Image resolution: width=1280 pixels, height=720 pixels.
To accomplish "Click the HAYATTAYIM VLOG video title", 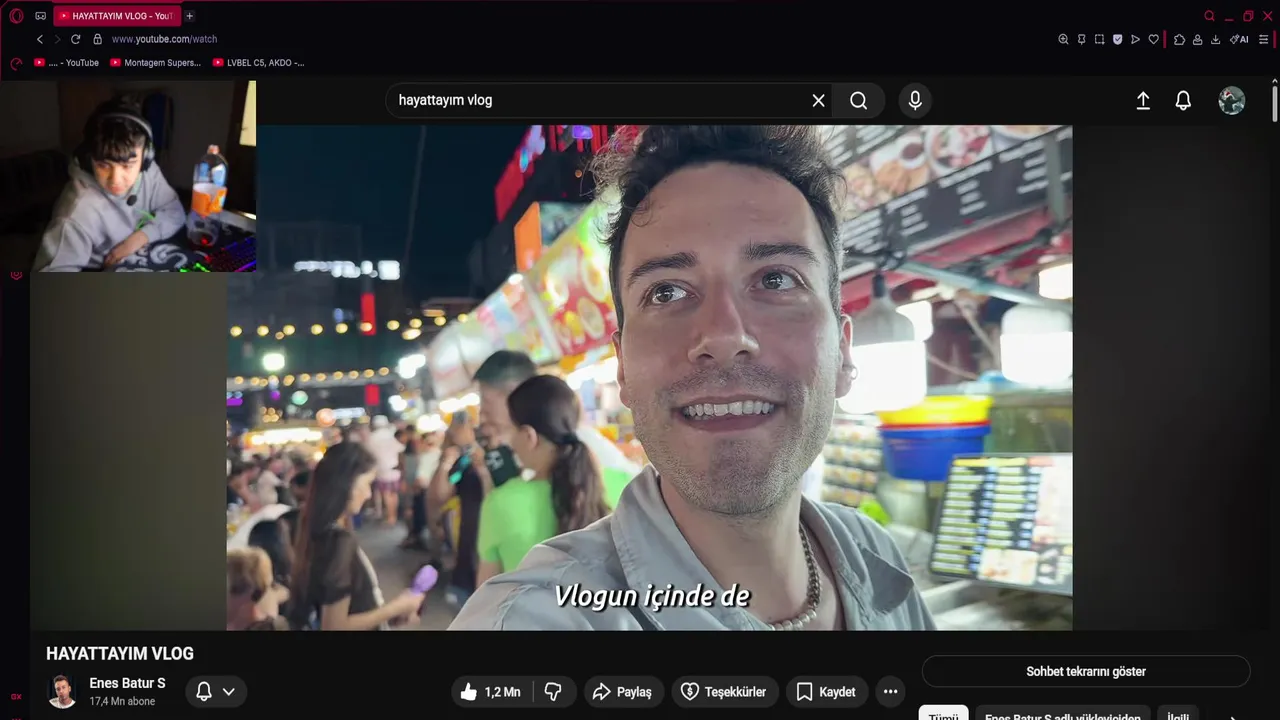I will [120, 653].
